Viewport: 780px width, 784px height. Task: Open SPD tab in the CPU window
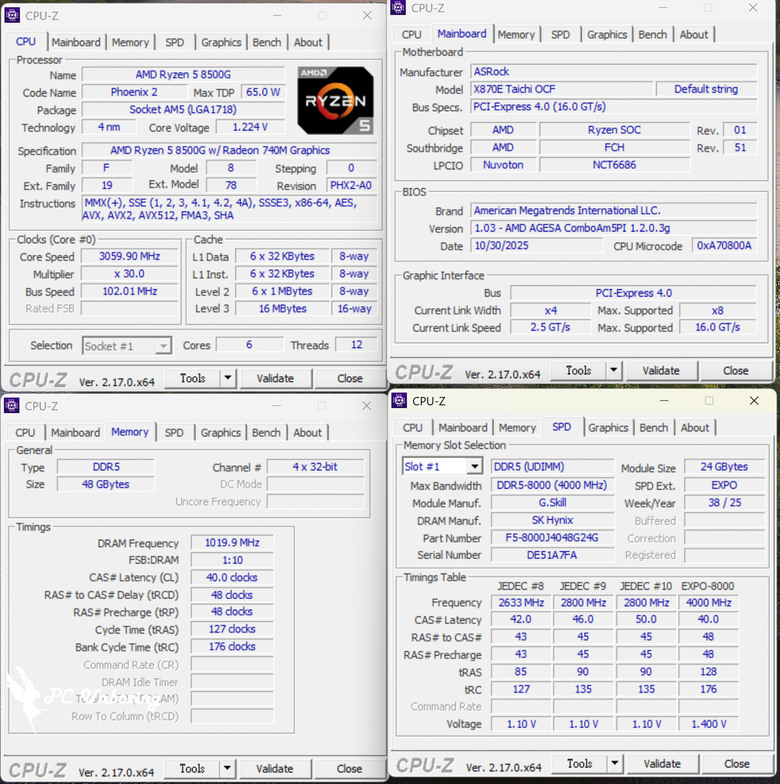tap(174, 42)
